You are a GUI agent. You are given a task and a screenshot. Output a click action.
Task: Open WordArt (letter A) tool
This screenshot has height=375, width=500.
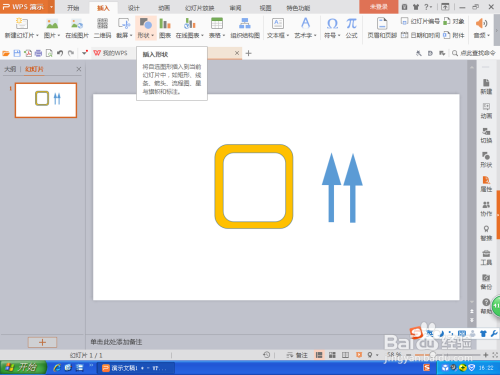pyautogui.click(x=305, y=24)
